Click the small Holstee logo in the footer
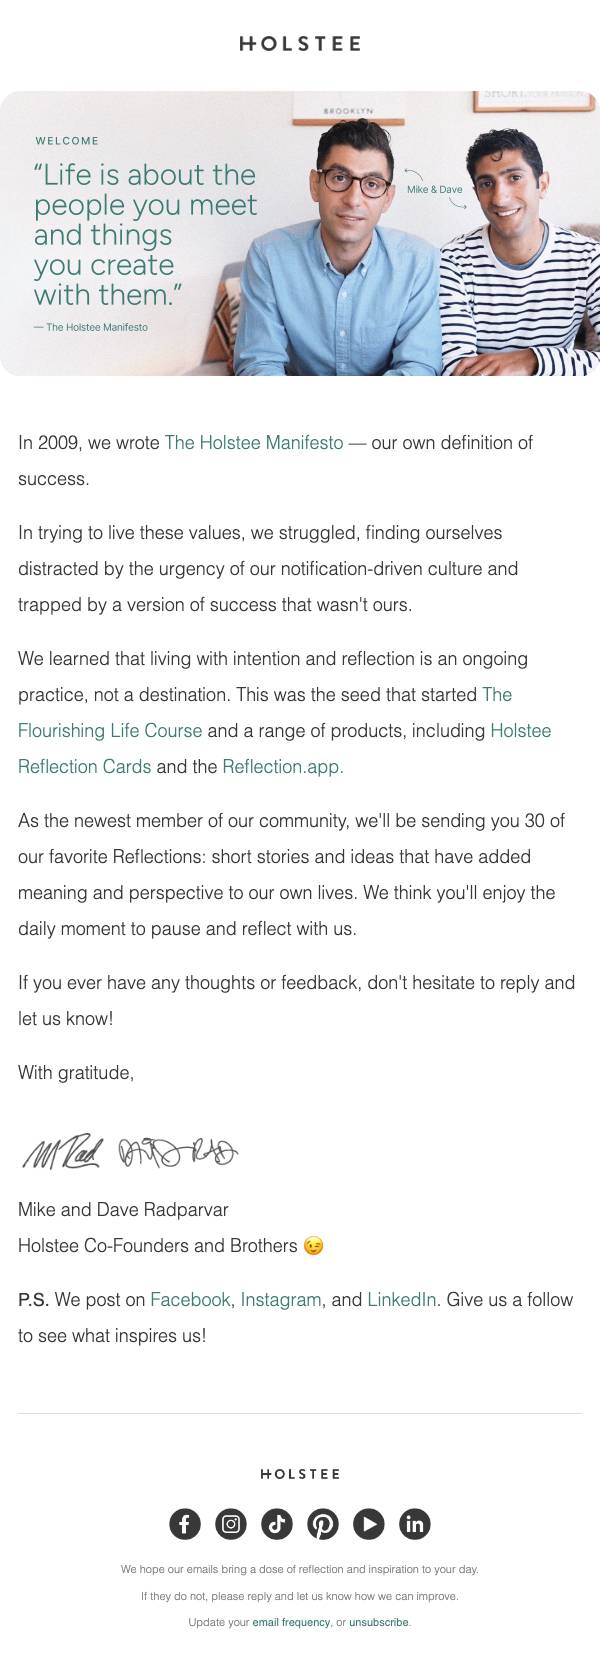Viewport: 600px width, 1660px height. coord(300,1474)
